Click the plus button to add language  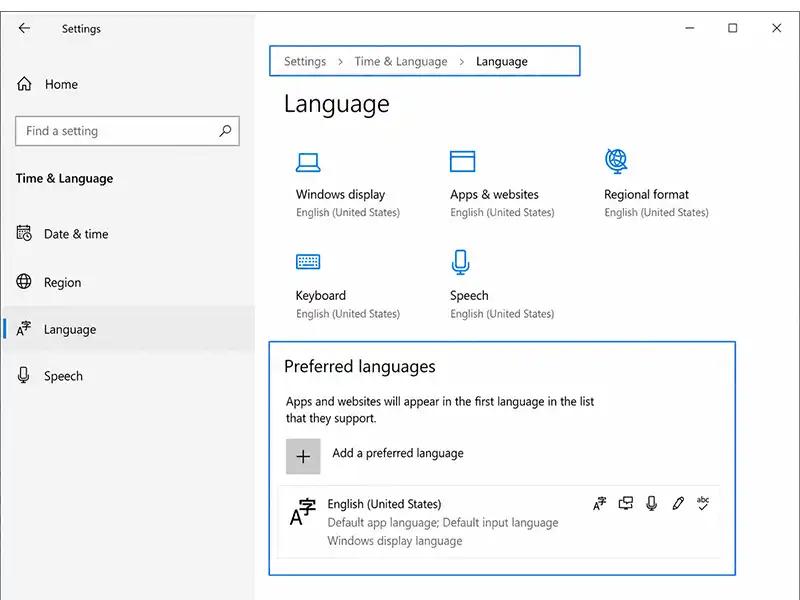(x=303, y=456)
